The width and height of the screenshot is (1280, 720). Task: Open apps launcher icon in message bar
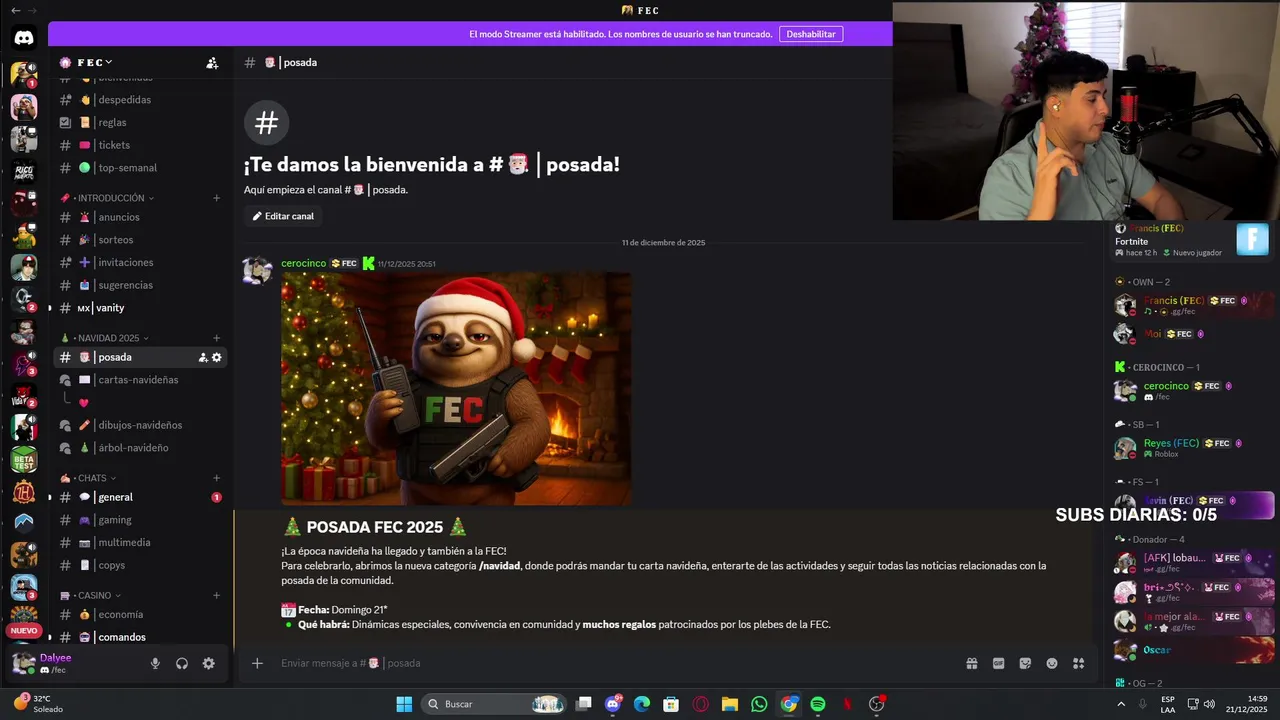pyautogui.click(x=1078, y=663)
